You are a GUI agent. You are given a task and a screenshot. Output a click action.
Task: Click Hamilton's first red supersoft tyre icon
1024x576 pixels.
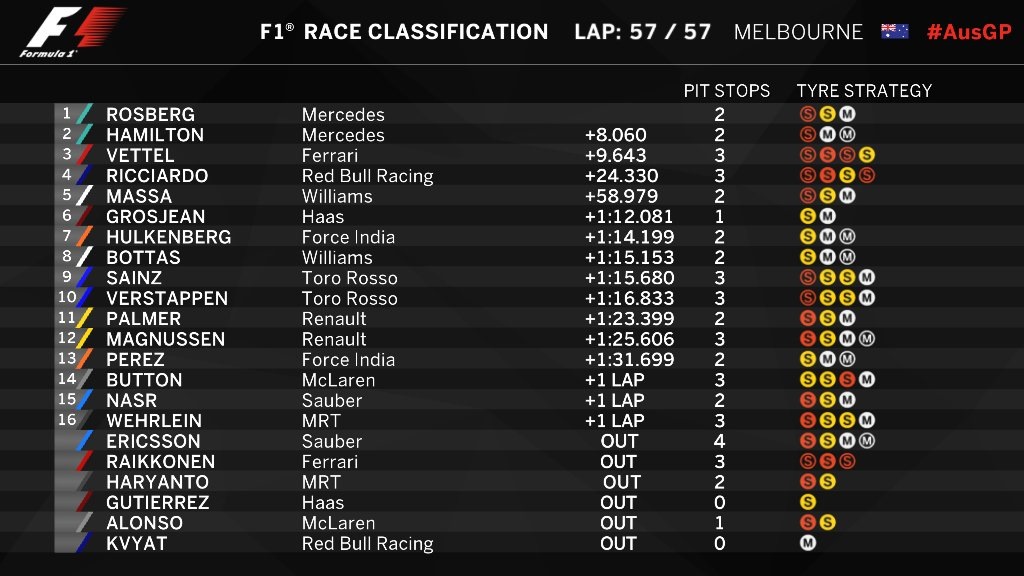pos(808,135)
